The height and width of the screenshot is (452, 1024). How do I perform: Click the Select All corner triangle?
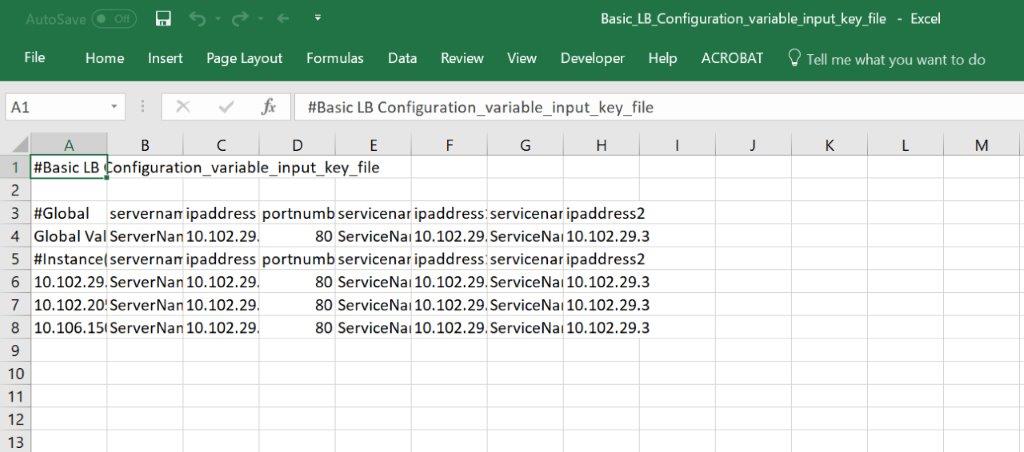[16, 145]
